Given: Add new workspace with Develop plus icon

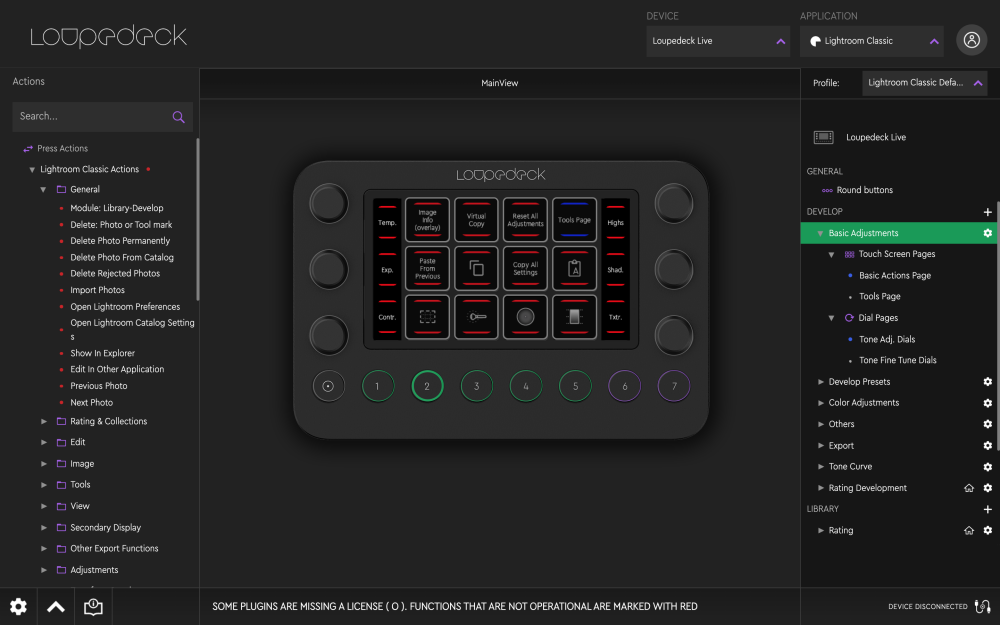Looking at the screenshot, I should 987,212.
